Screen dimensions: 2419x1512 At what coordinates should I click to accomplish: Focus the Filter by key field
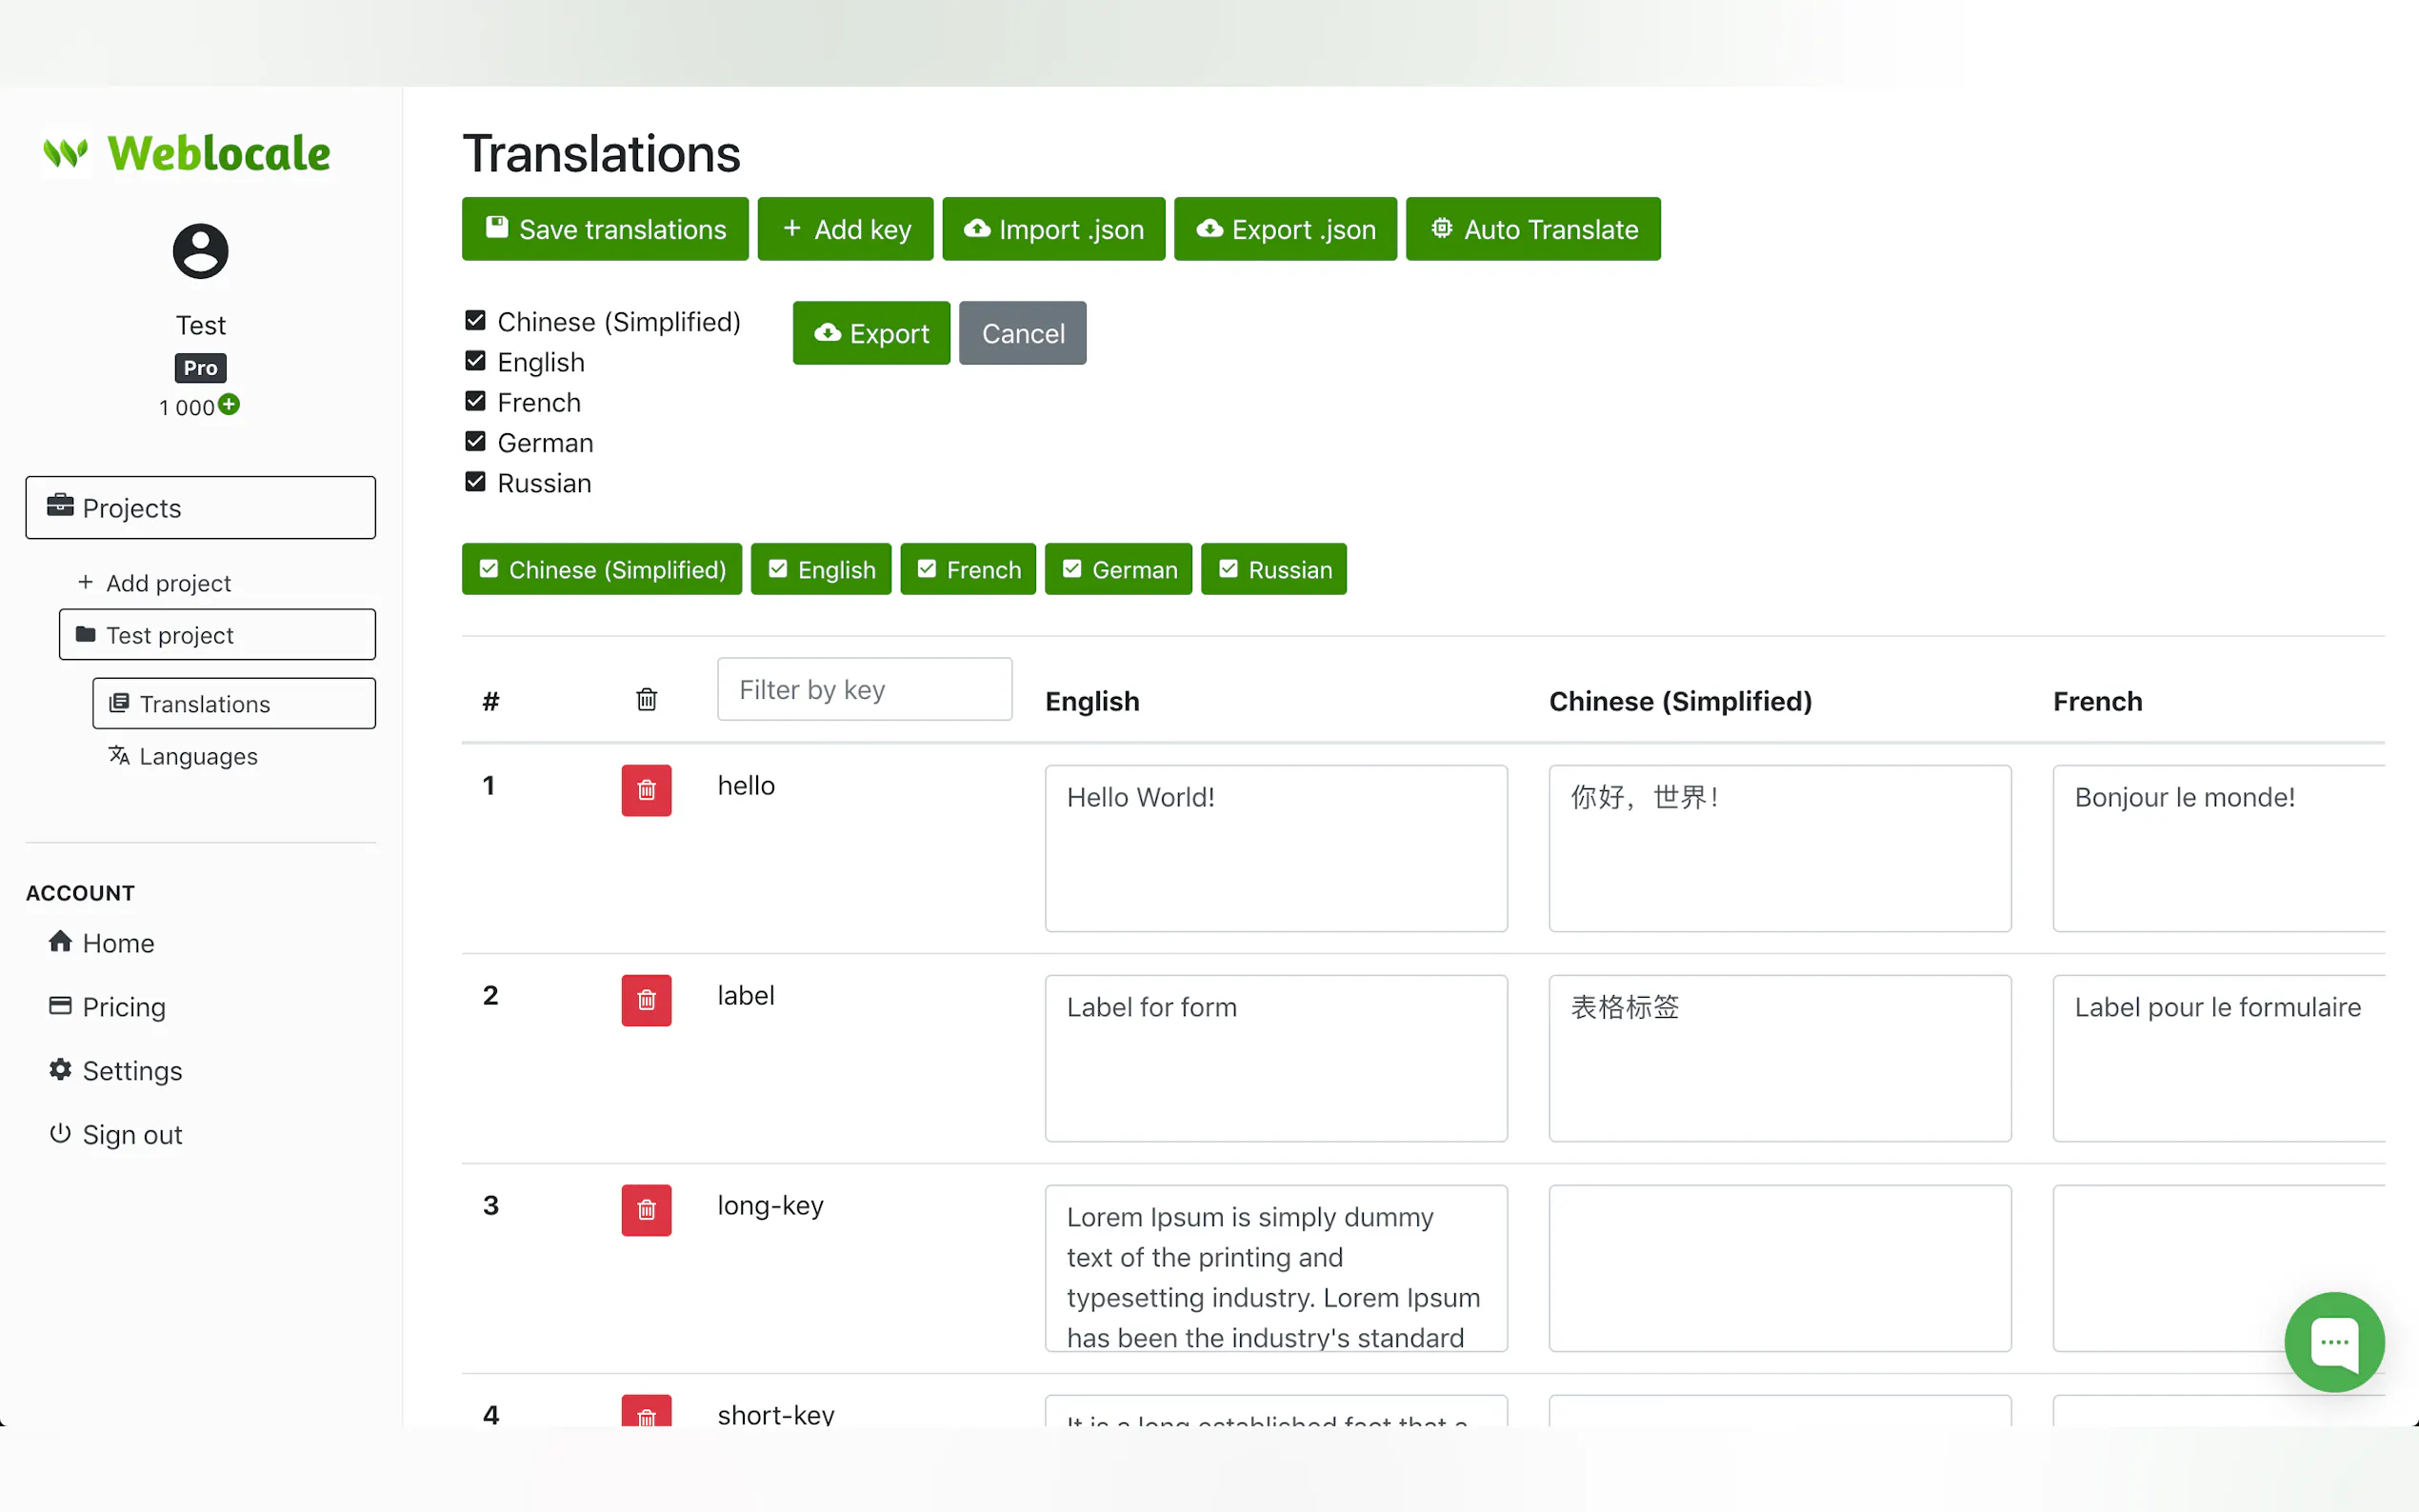click(x=864, y=689)
